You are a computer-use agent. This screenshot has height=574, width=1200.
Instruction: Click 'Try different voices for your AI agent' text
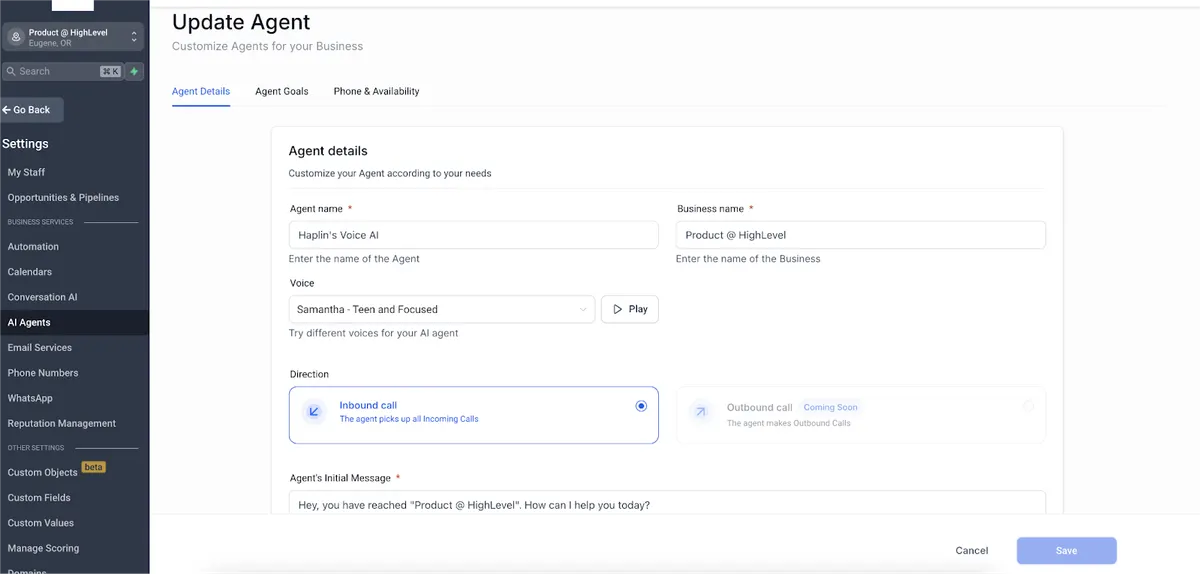[x=374, y=333]
